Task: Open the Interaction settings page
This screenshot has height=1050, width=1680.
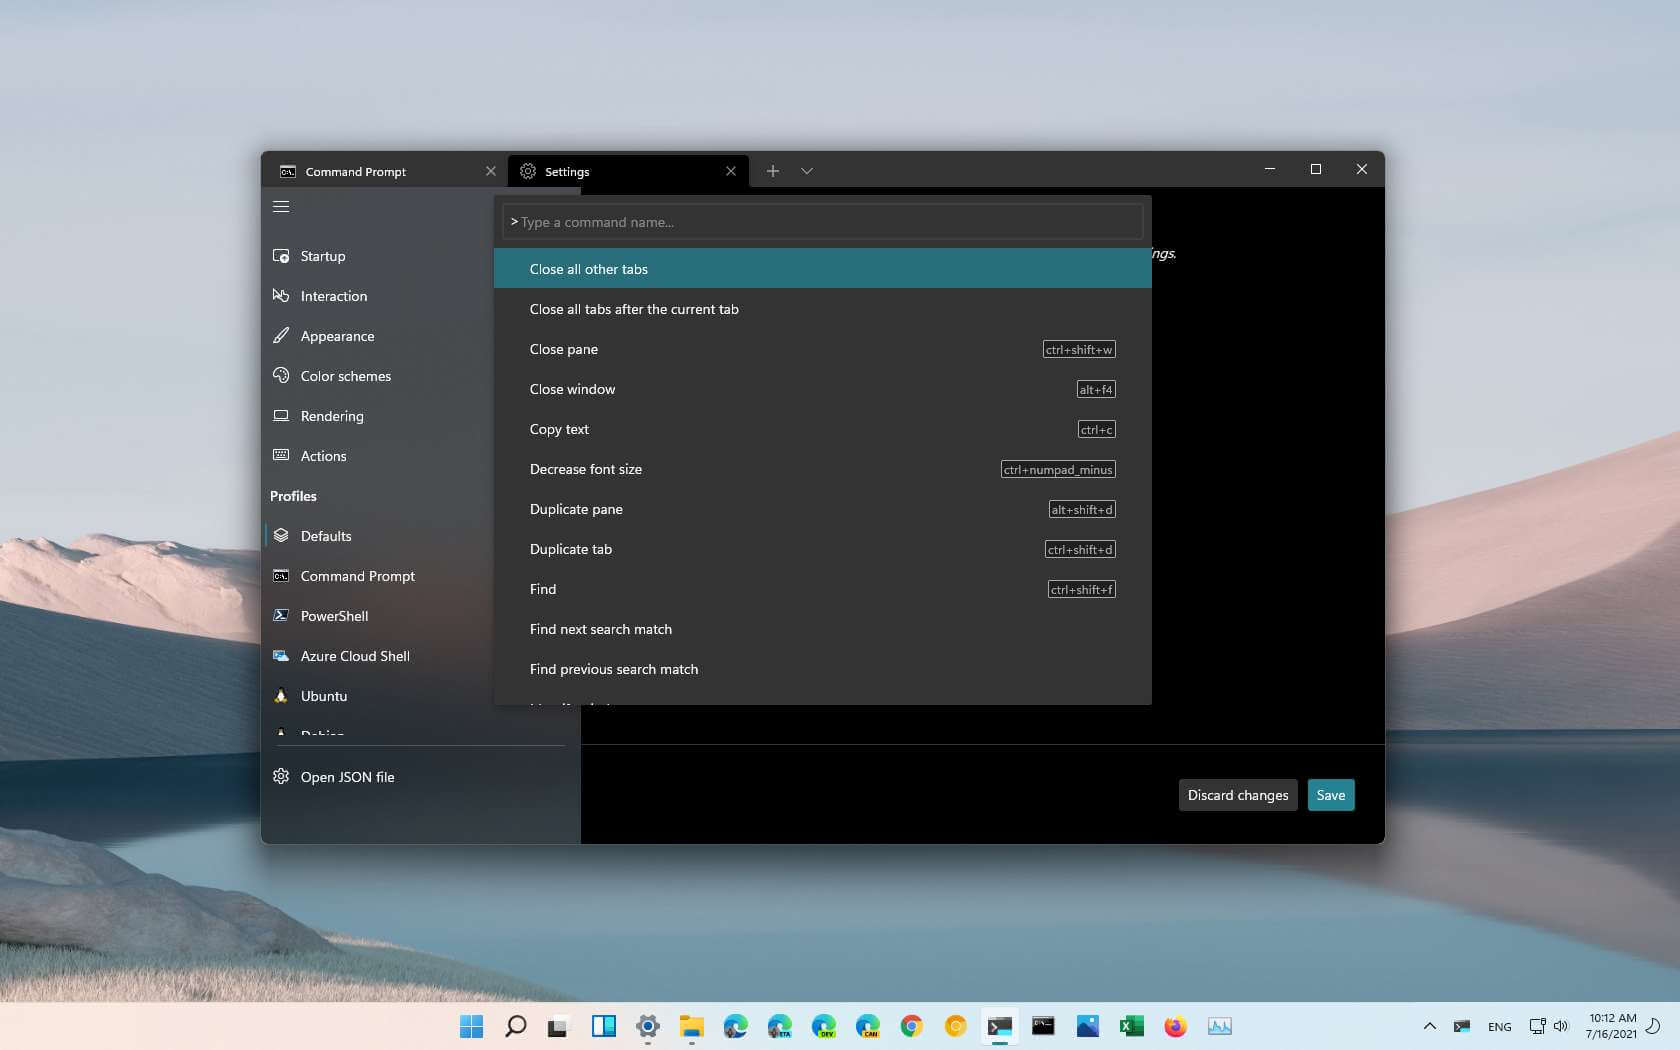Action: tap(333, 296)
